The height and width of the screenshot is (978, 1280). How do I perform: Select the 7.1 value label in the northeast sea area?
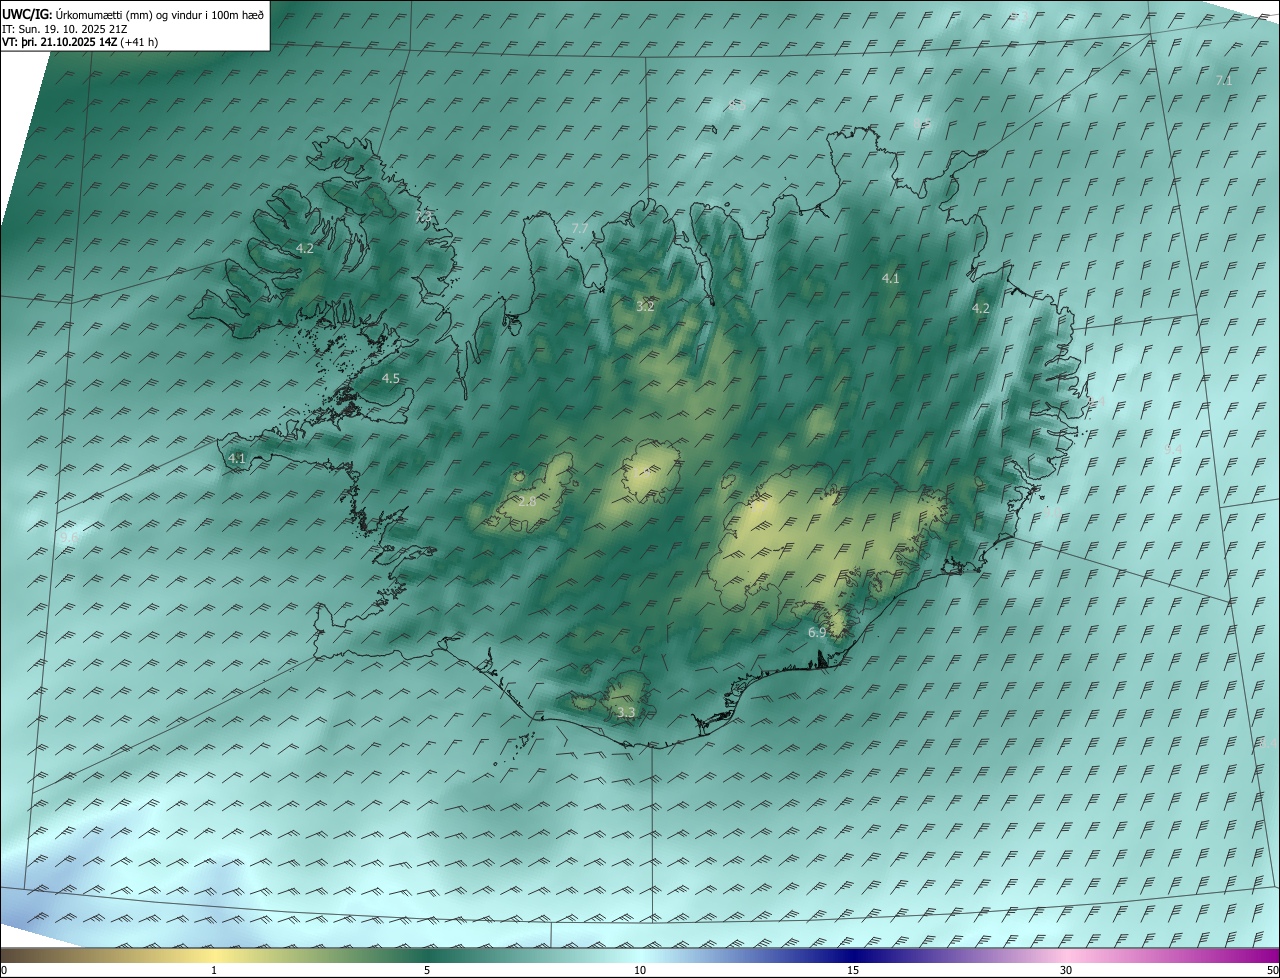click(x=1224, y=80)
